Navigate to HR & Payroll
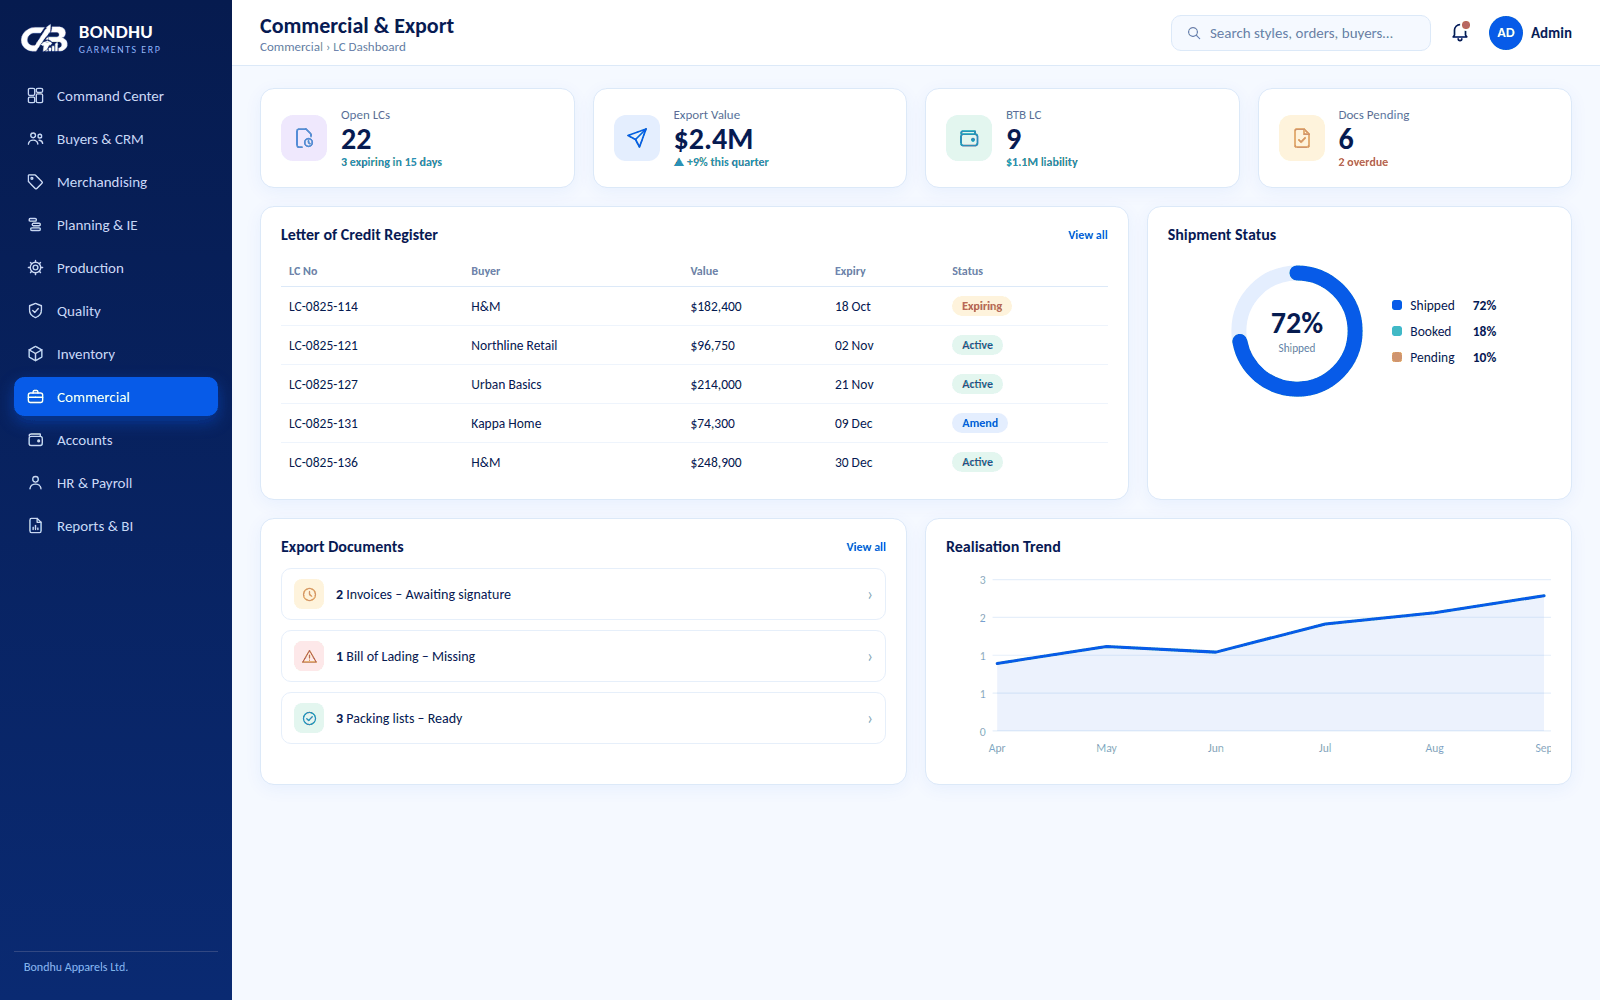1600x1000 pixels. tap(116, 483)
